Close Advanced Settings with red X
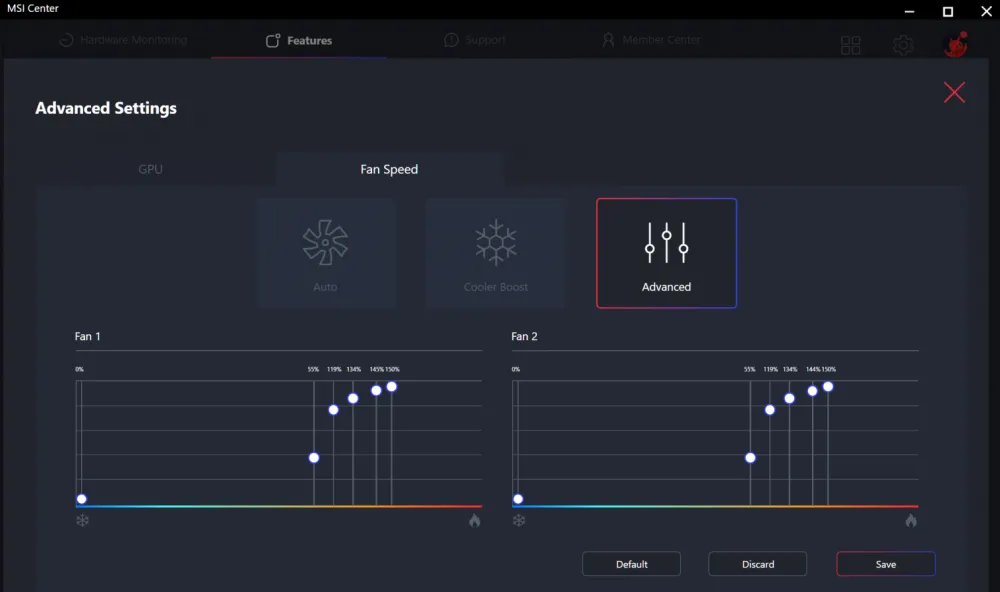Viewport: 1000px width, 592px height. (954, 93)
